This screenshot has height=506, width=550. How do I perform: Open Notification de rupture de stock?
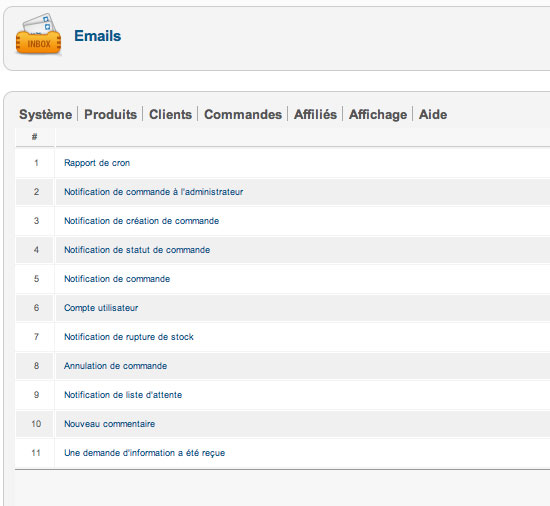128,337
